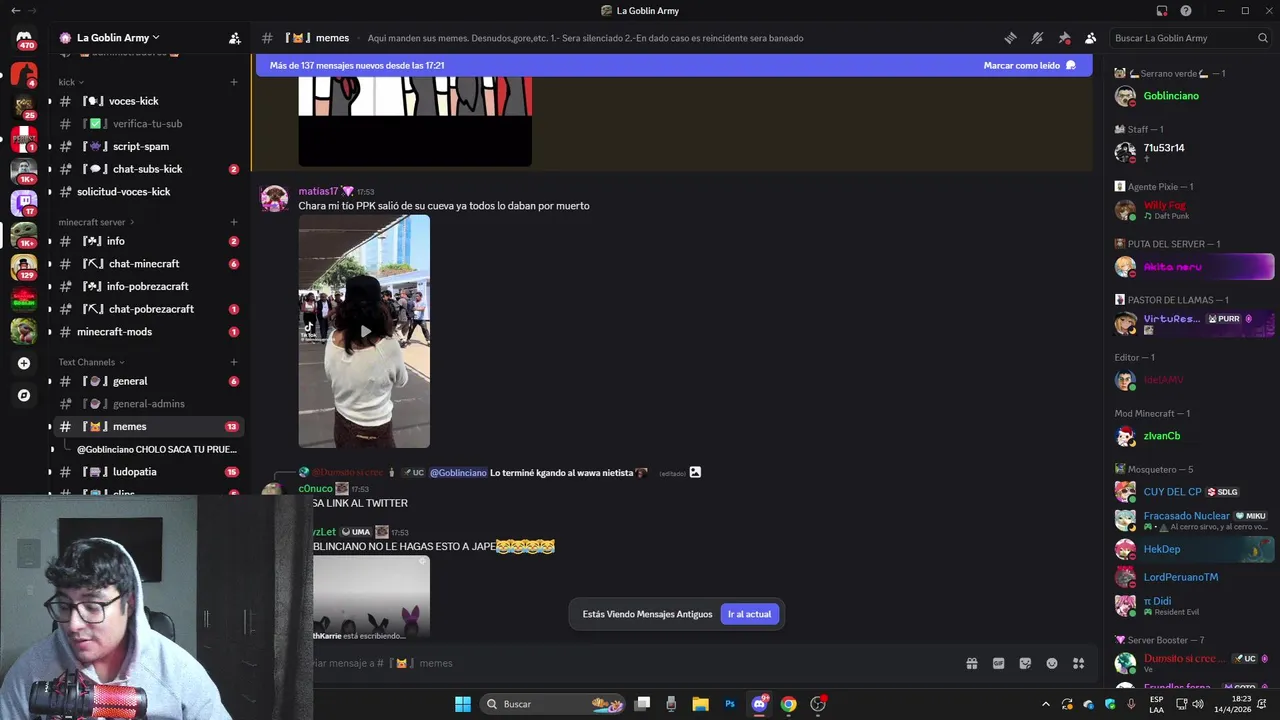Open the chat-minecraft channel
1280x720 pixels.
(147, 264)
